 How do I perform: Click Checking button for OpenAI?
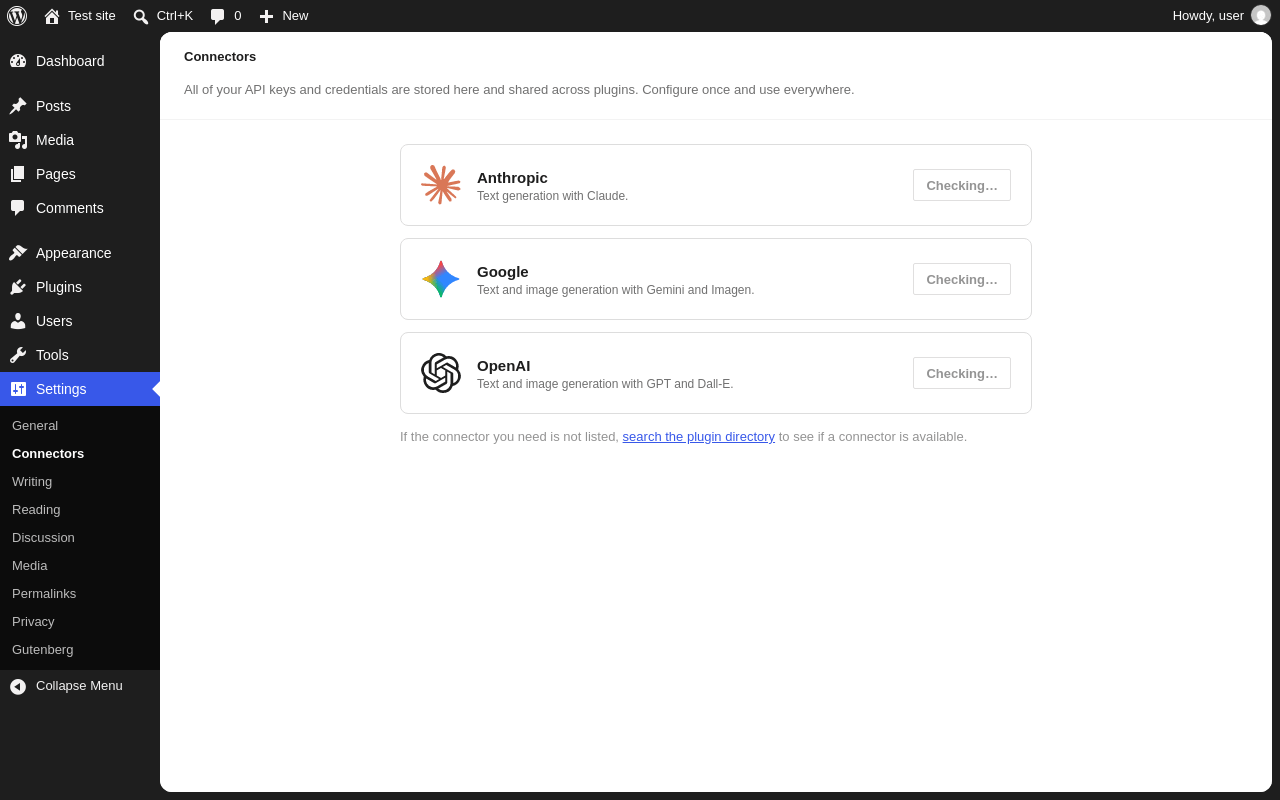coord(962,373)
